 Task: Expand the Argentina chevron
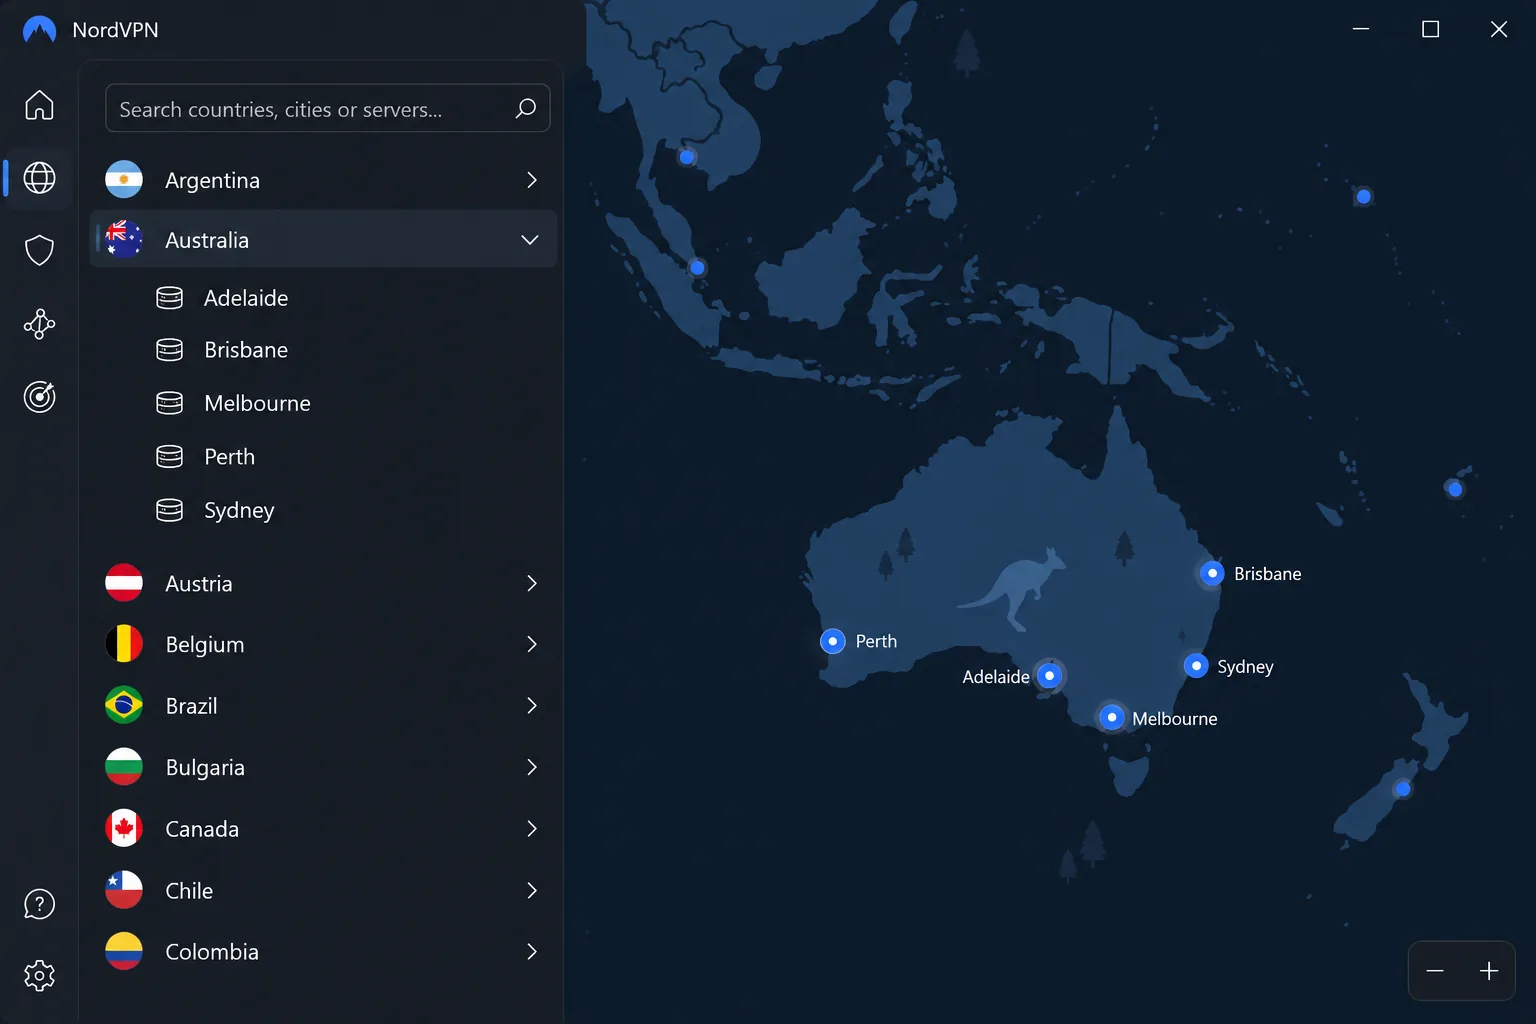[x=532, y=180]
